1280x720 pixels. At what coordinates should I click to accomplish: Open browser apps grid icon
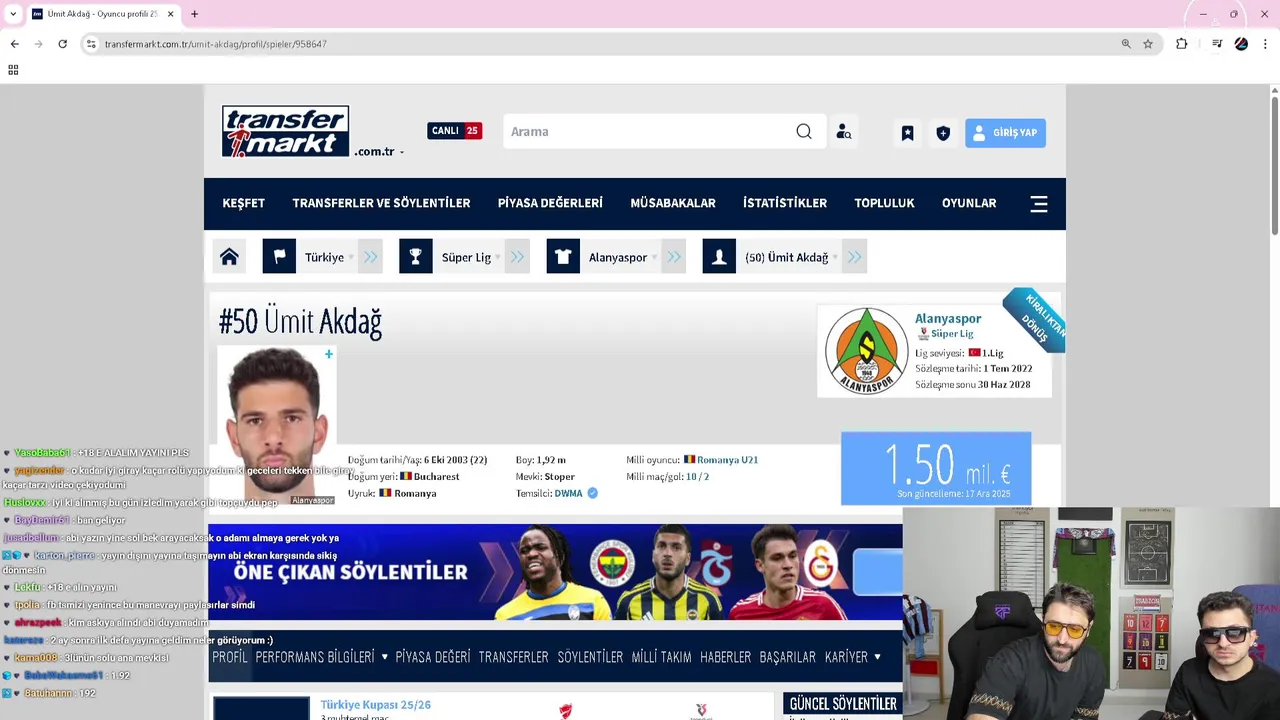point(13,70)
